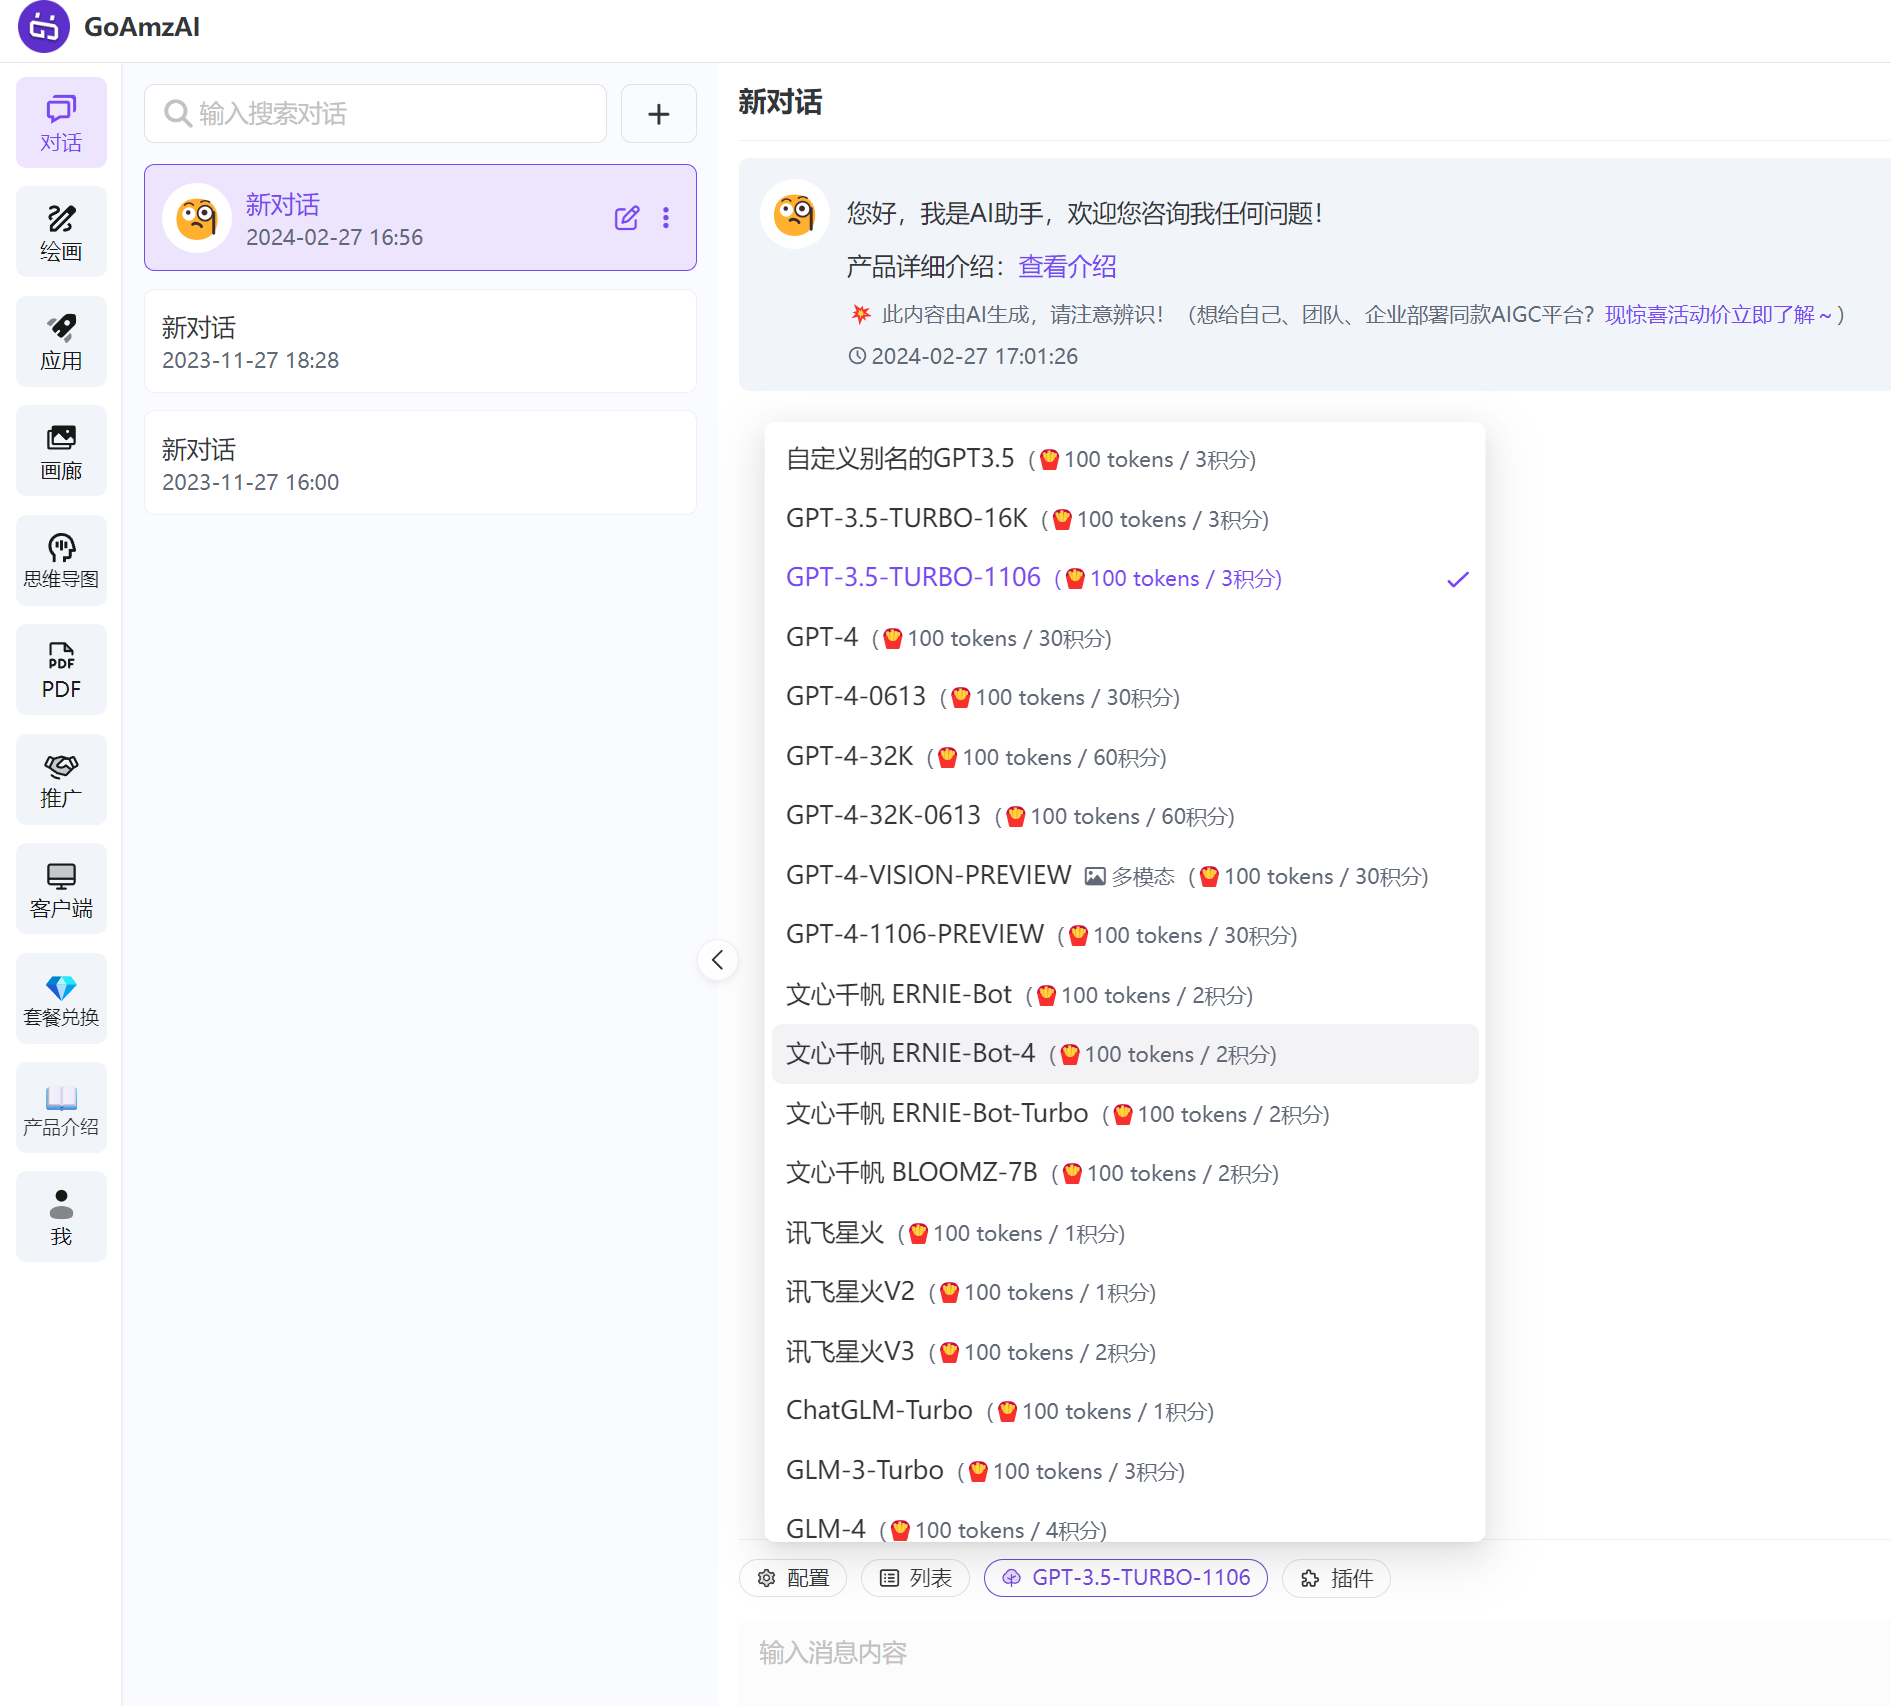
Task: Open the 思维导图 mind map section
Action: [61, 561]
